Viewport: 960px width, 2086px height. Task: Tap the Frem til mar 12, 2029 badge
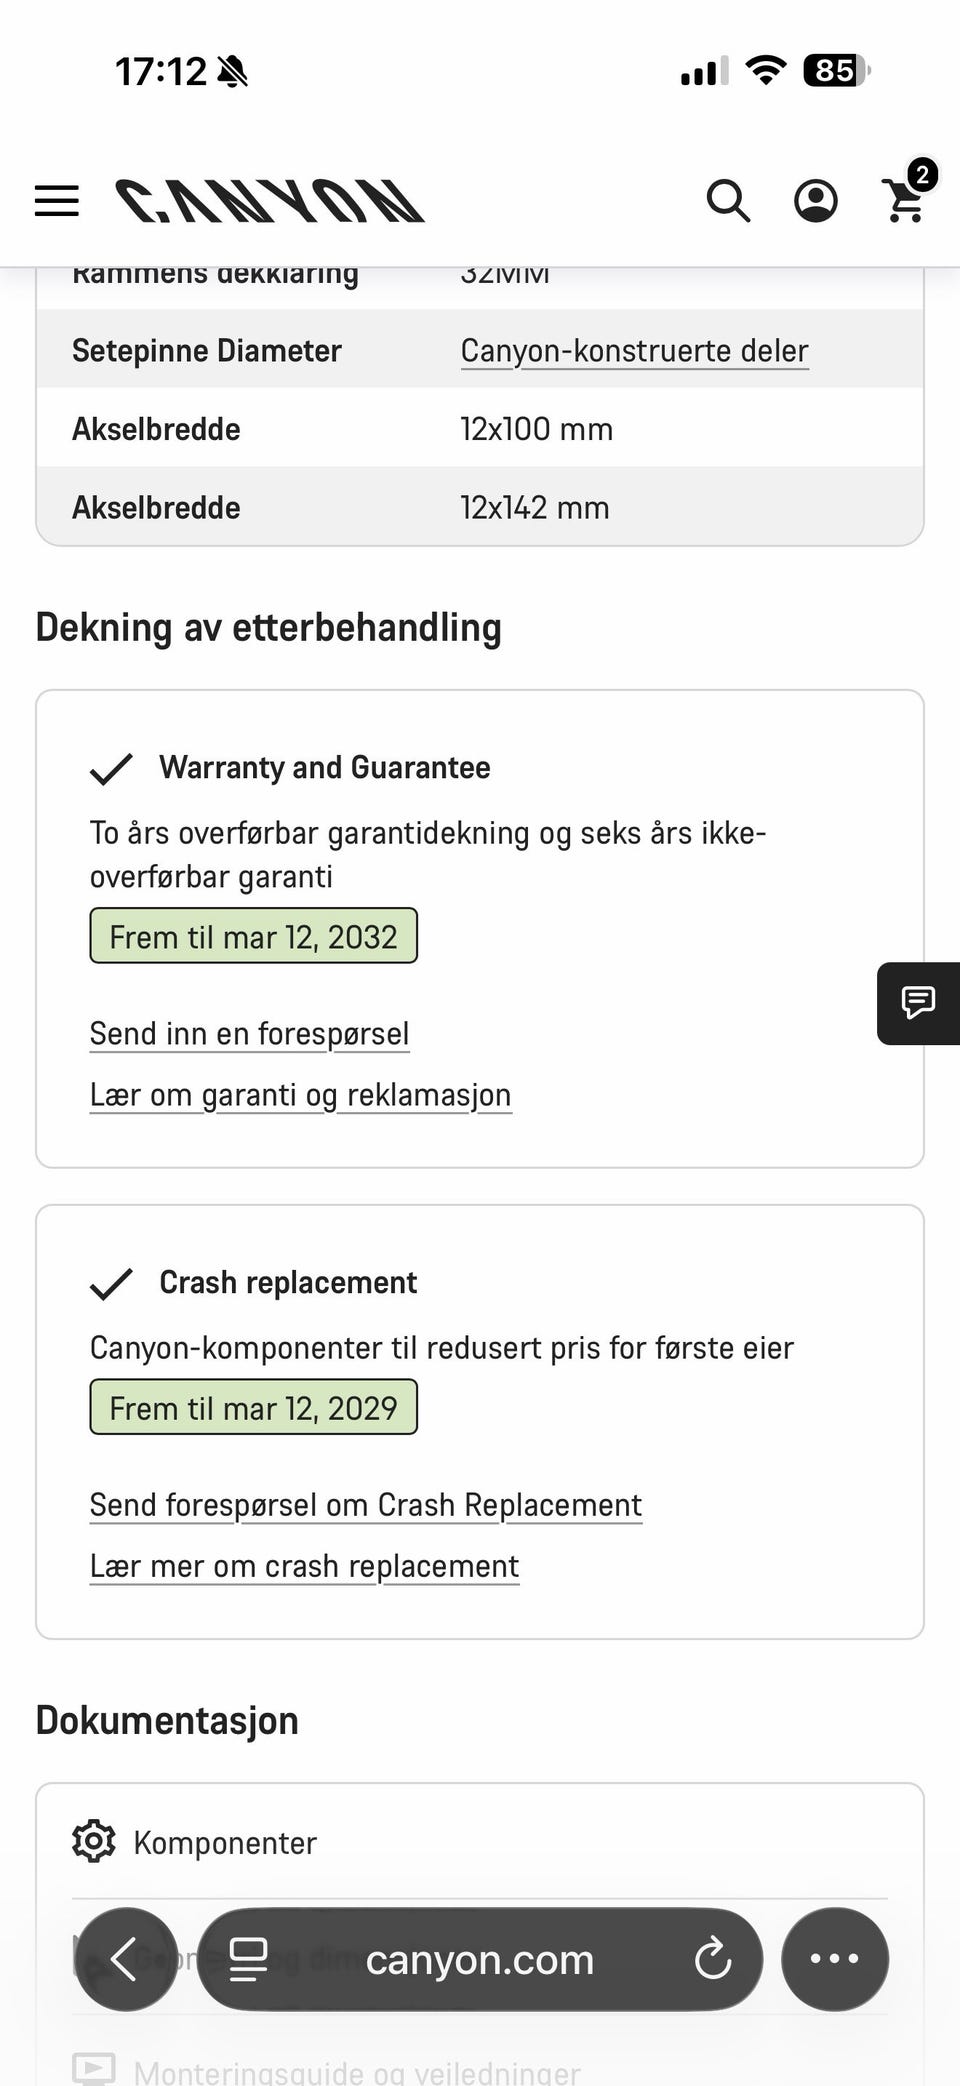coord(253,1407)
